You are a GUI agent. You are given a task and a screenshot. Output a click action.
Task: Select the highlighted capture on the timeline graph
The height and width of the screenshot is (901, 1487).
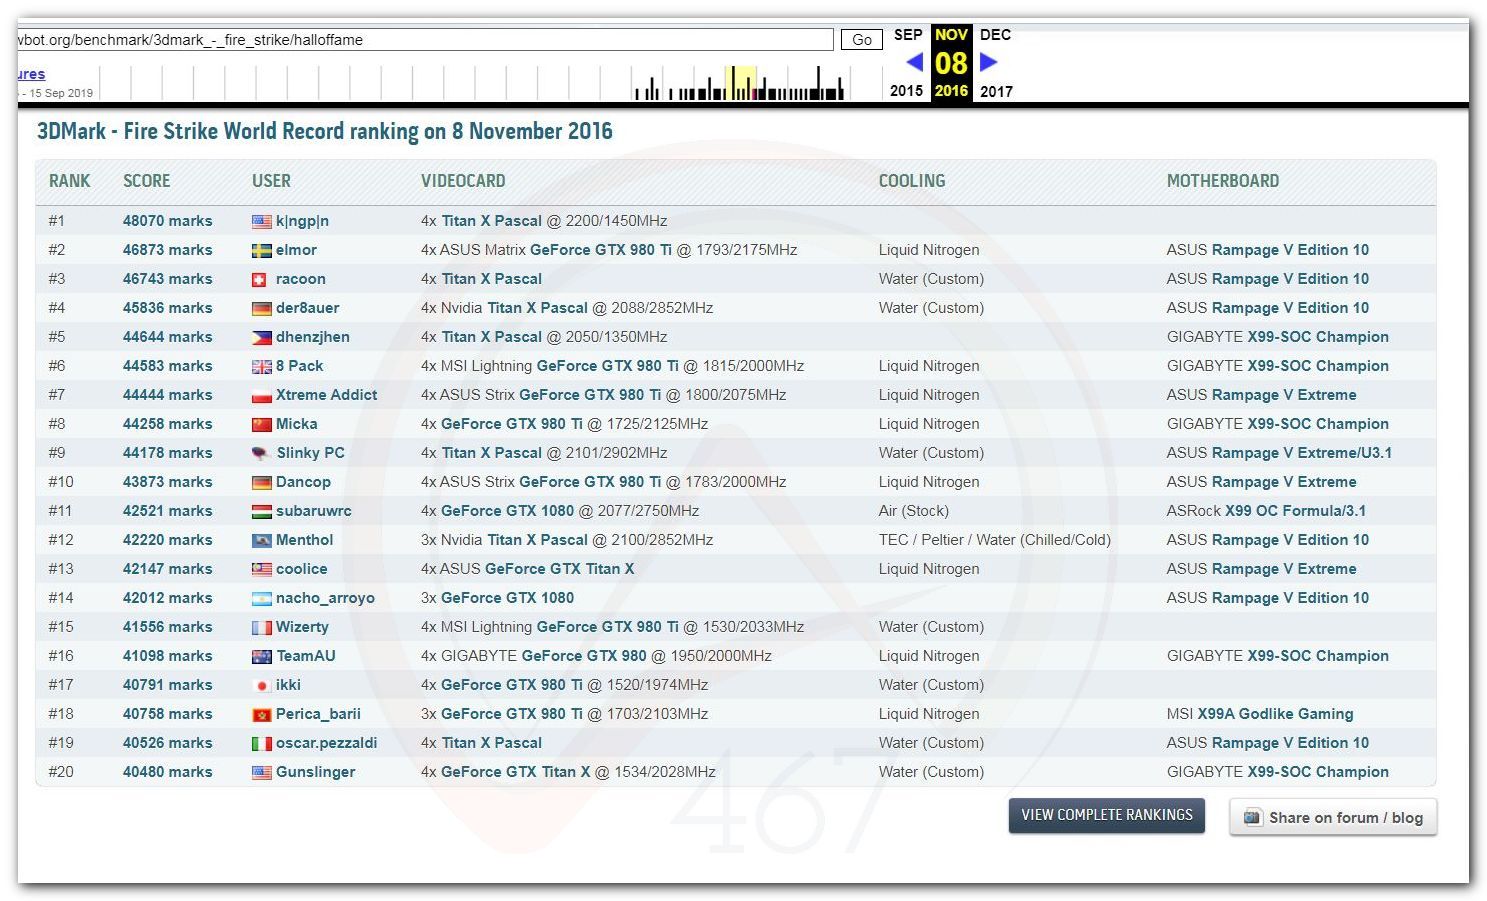pyautogui.click(x=740, y=83)
